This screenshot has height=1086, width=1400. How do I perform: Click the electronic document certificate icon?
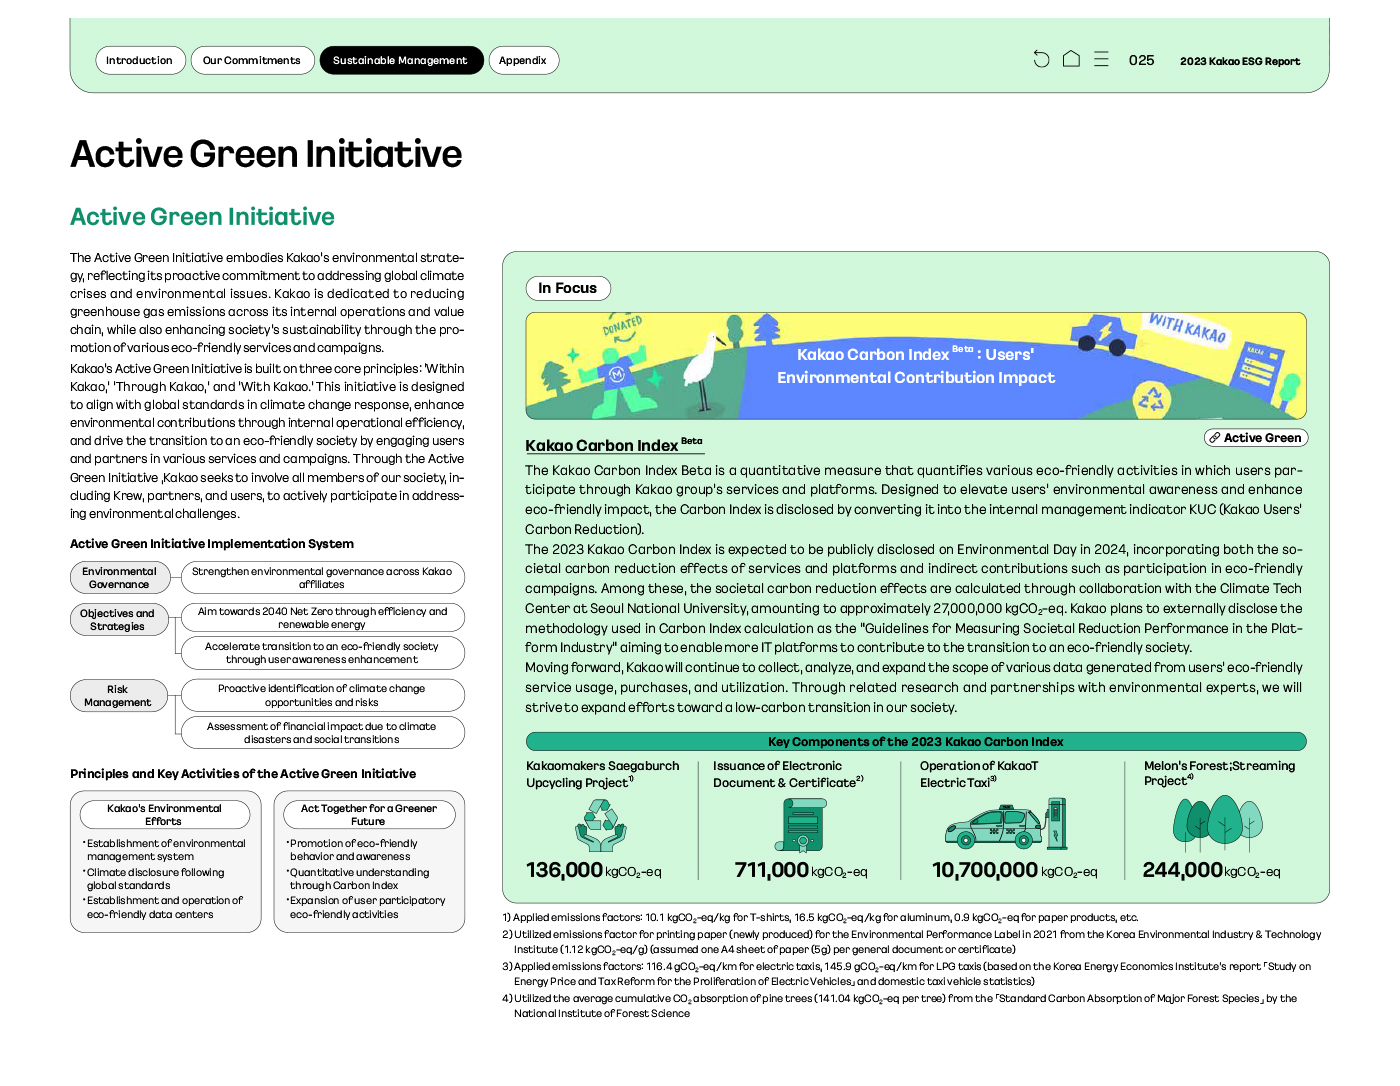[x=800, y=825]
